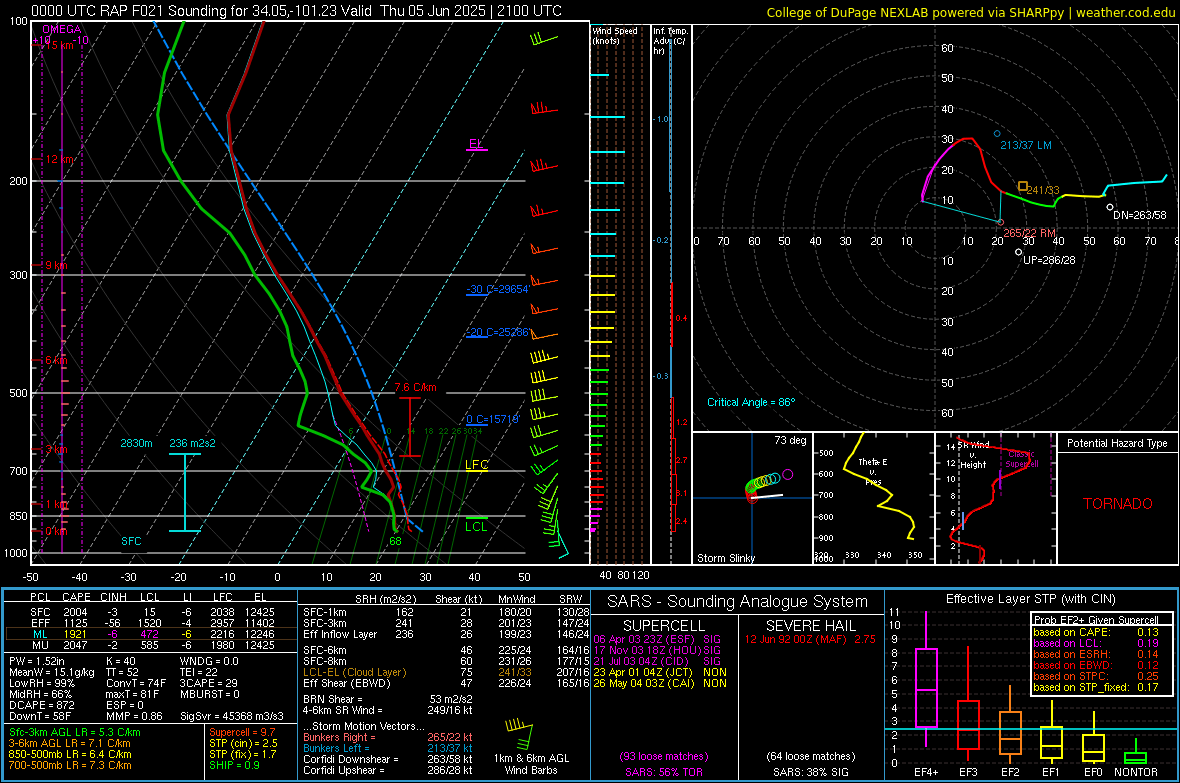Select the highlighted ML parcel row

click(x=152, y=634)
